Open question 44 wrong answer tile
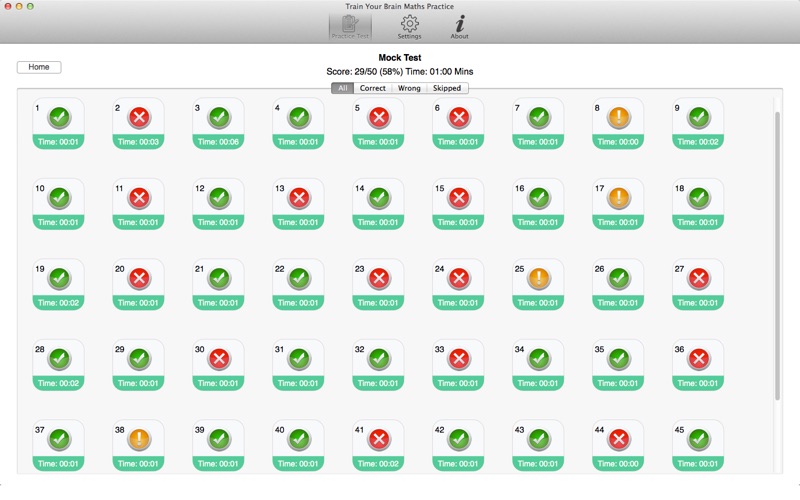The width and height of the screenshot is (800, 500). pyautogui.click(x=618, y=445)
